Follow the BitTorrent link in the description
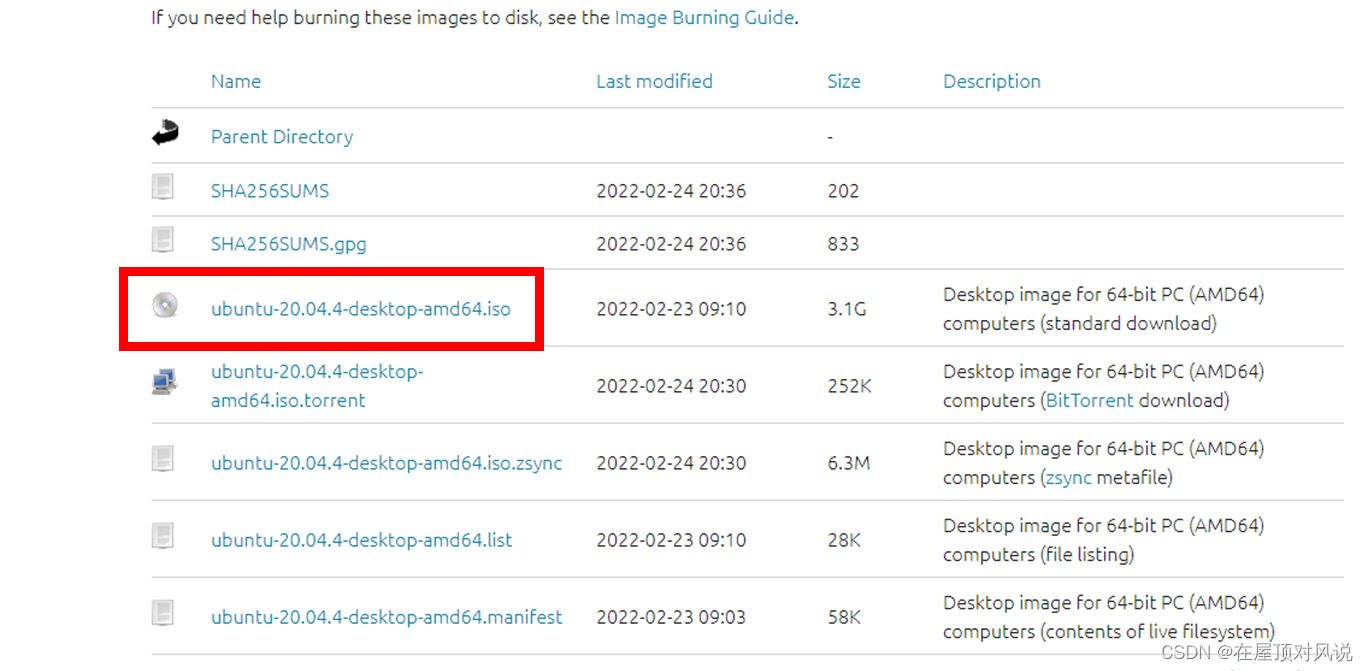This screenshot has height=671, width=1368. tap(1089, 401)
